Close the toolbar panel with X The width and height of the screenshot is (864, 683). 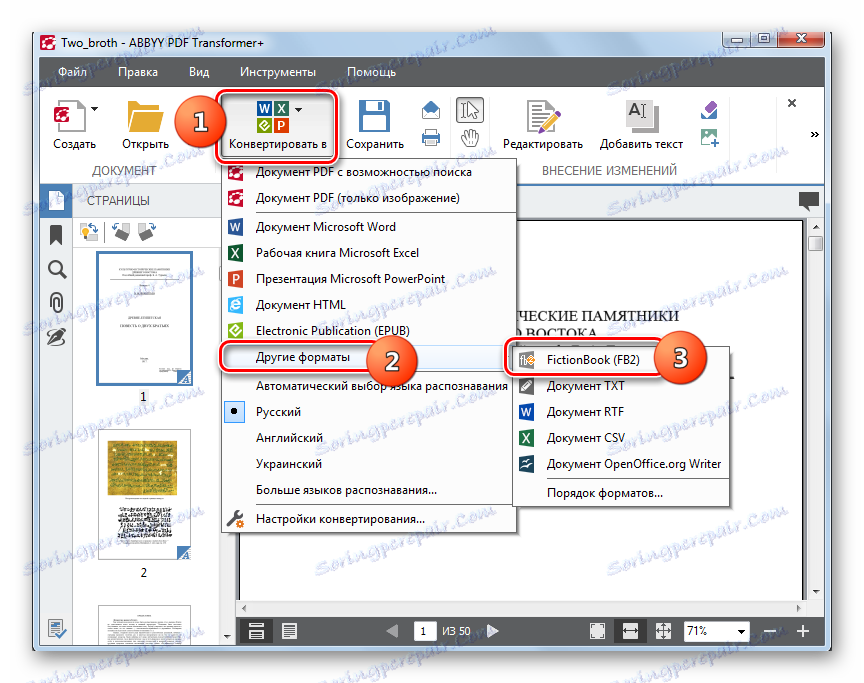pos(792,103)
